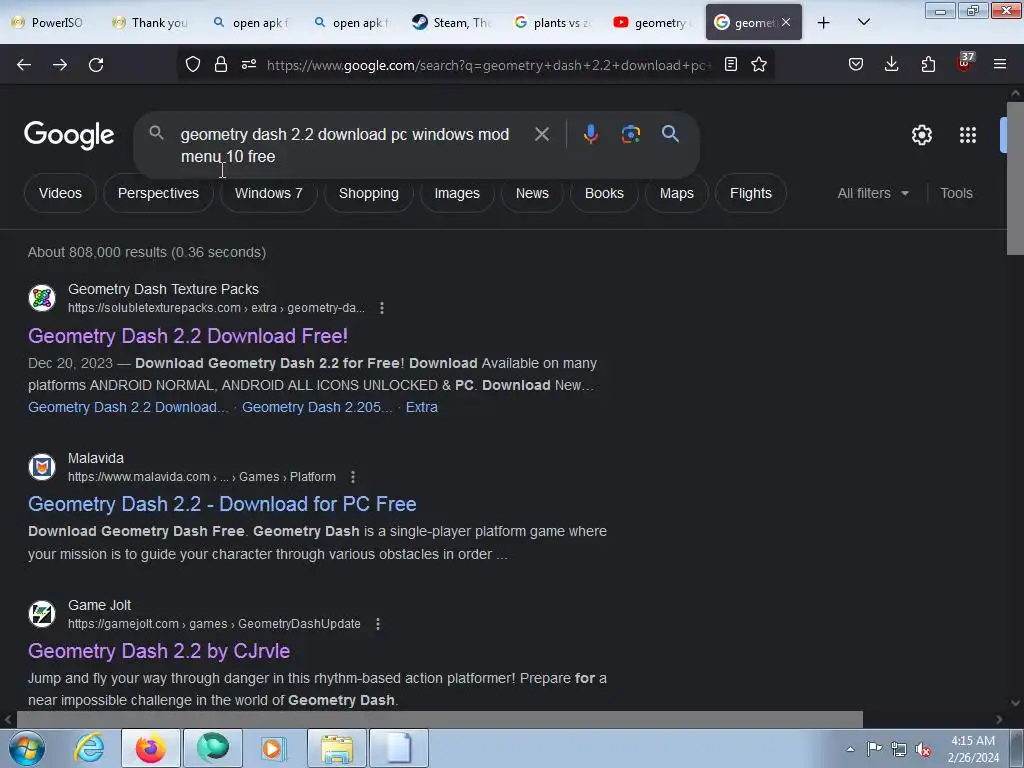Filter results by Images
This screenshot has width=1024, height=768.
pos(457,193)
